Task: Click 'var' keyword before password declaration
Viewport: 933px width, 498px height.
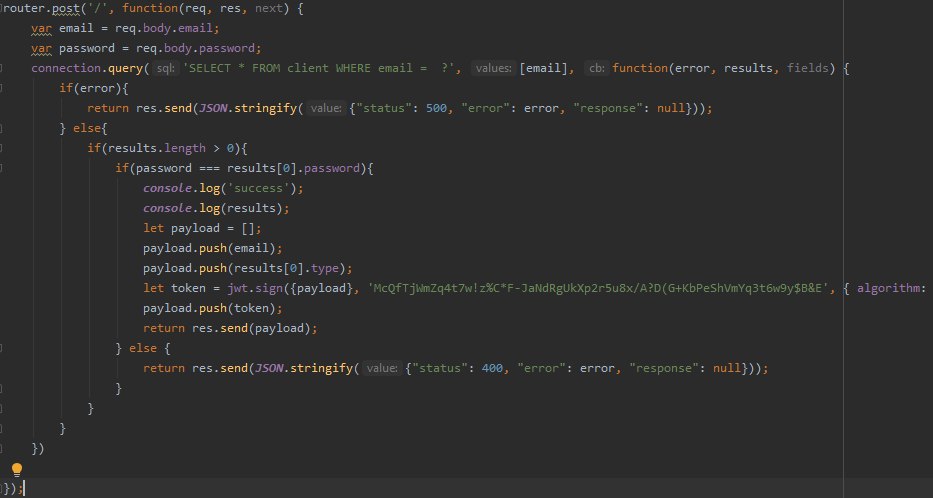Action: pyautogui.click(x=41, y=48)
